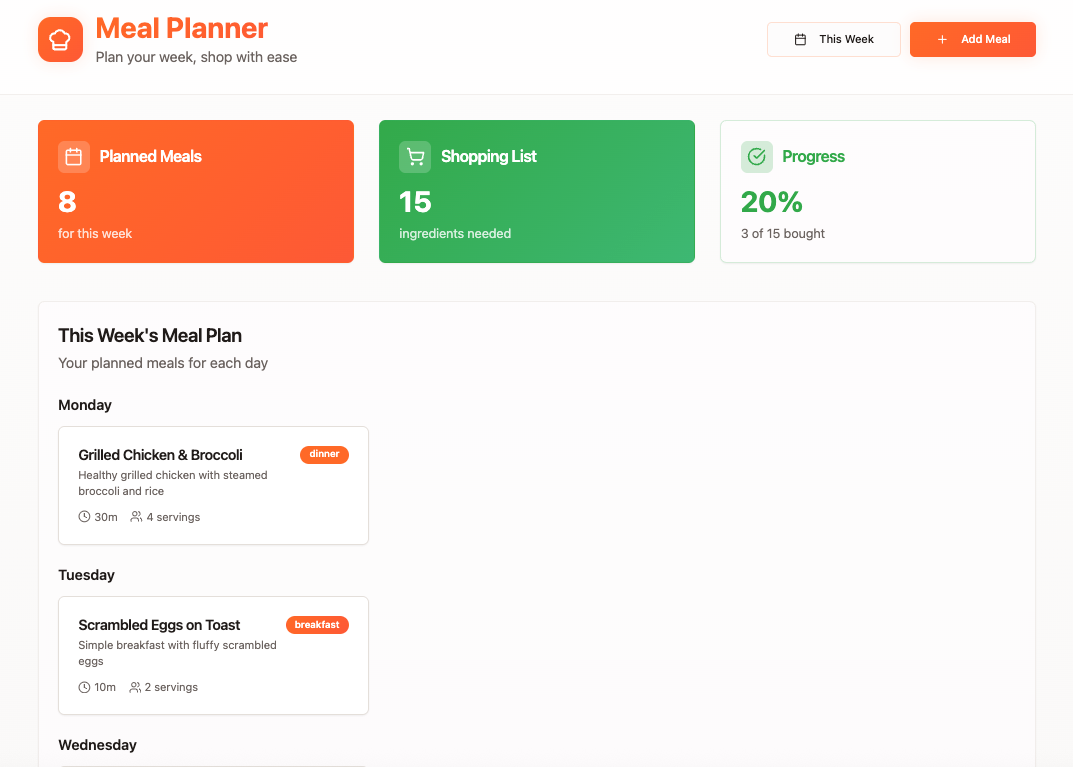Select the Scrambled Eggs on Toast card

[x=213, y=655]
